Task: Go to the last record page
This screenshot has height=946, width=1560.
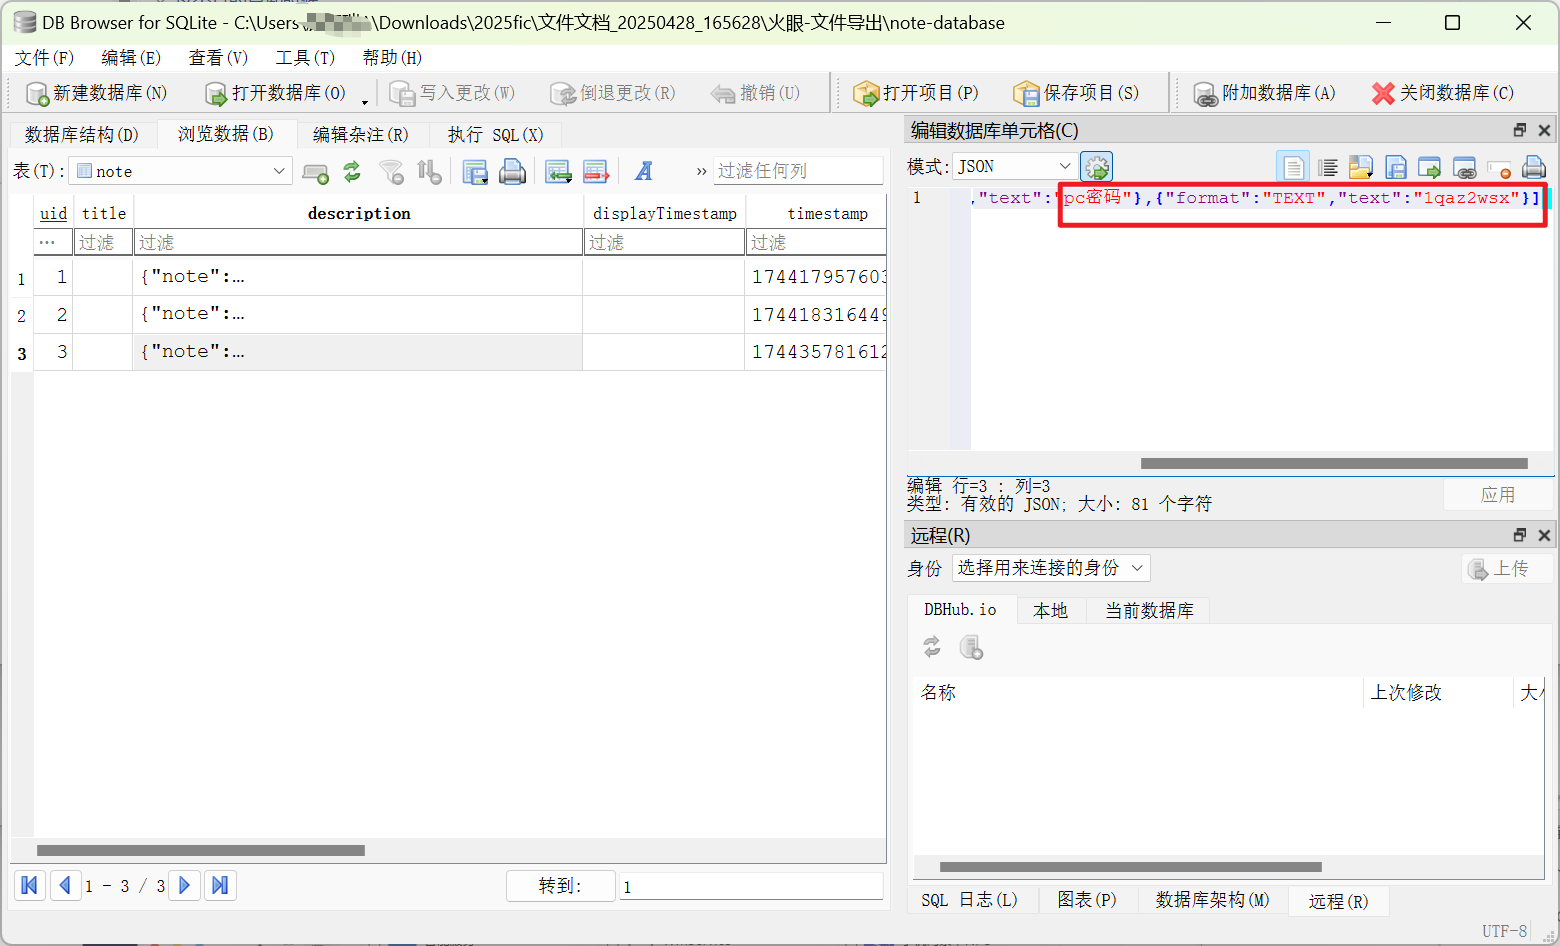Action: click(x=220, y=885)
